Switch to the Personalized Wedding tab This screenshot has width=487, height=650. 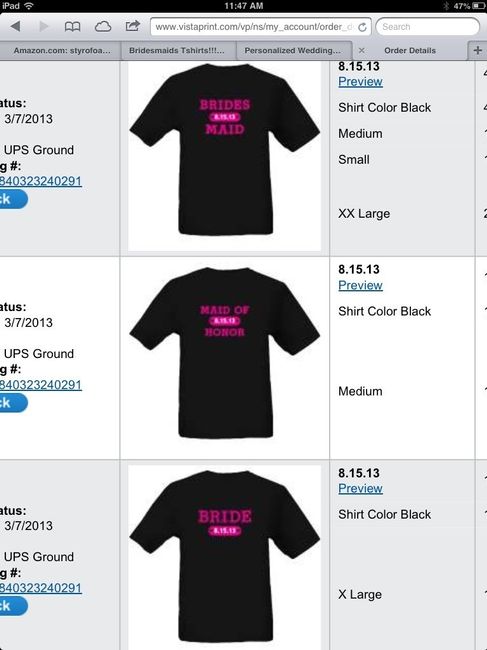(x=293, y=50)
